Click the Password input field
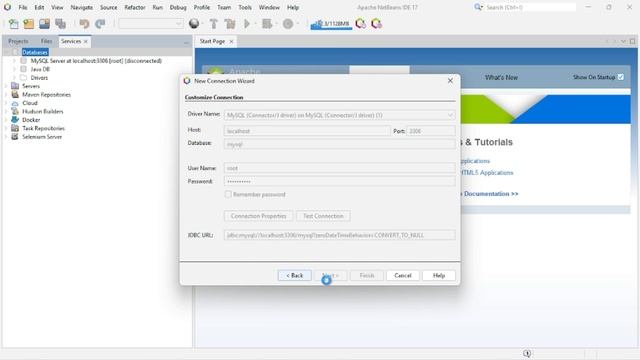Viewport: 640px width, 360px height. coord(340,181)
